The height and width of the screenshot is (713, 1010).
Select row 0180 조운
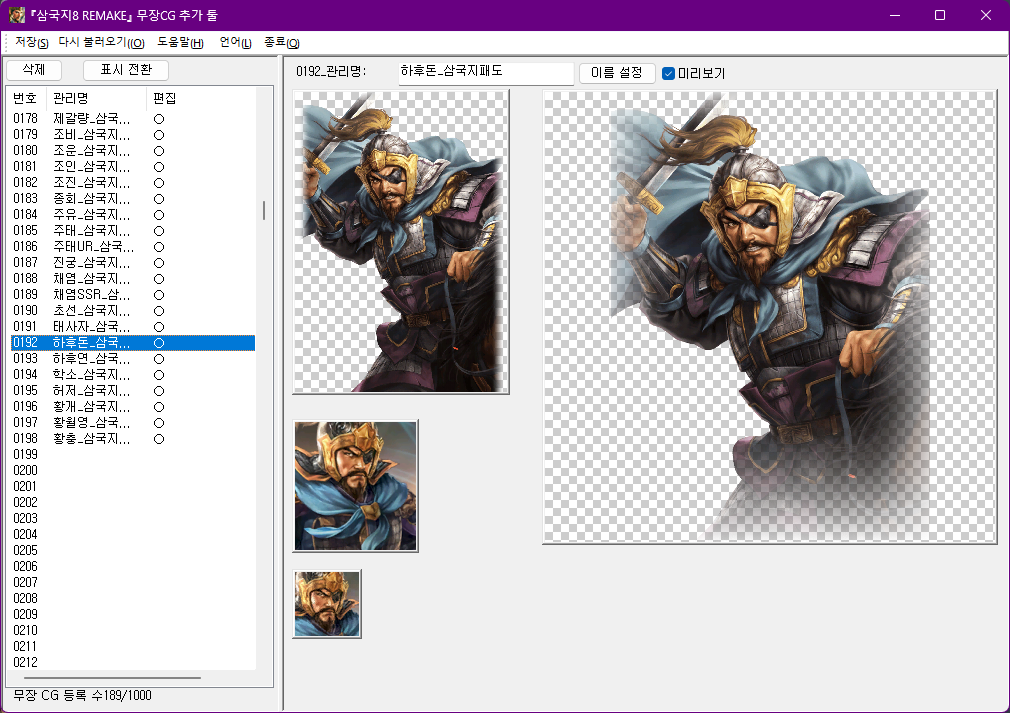pos(133,151)
